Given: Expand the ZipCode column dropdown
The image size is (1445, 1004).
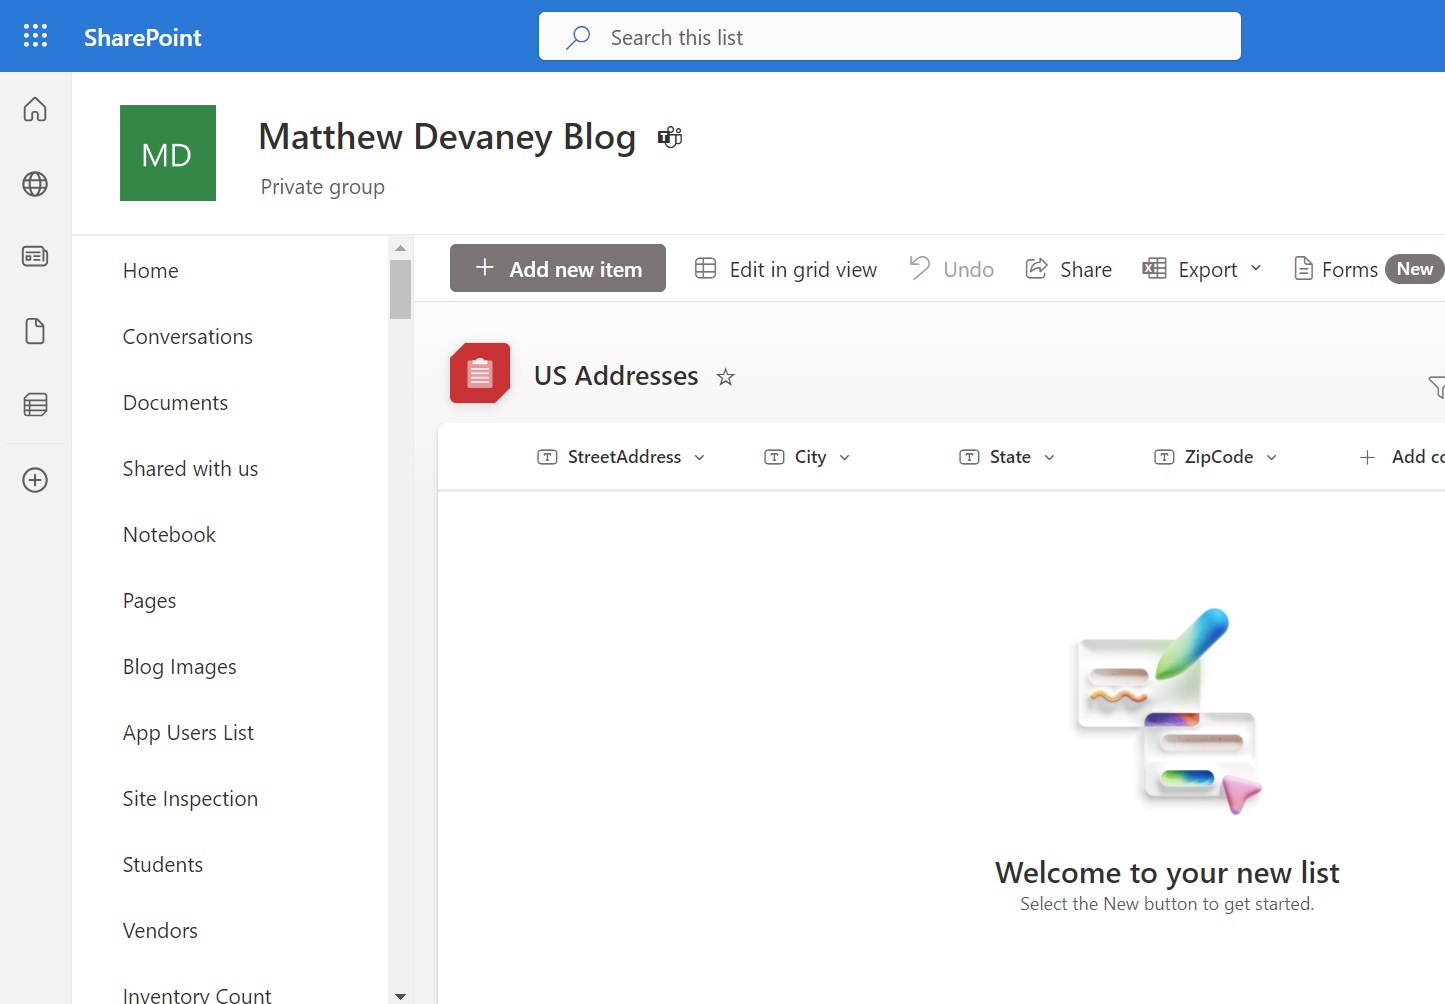Looking at the screenshot, I should click(1272, 458).
